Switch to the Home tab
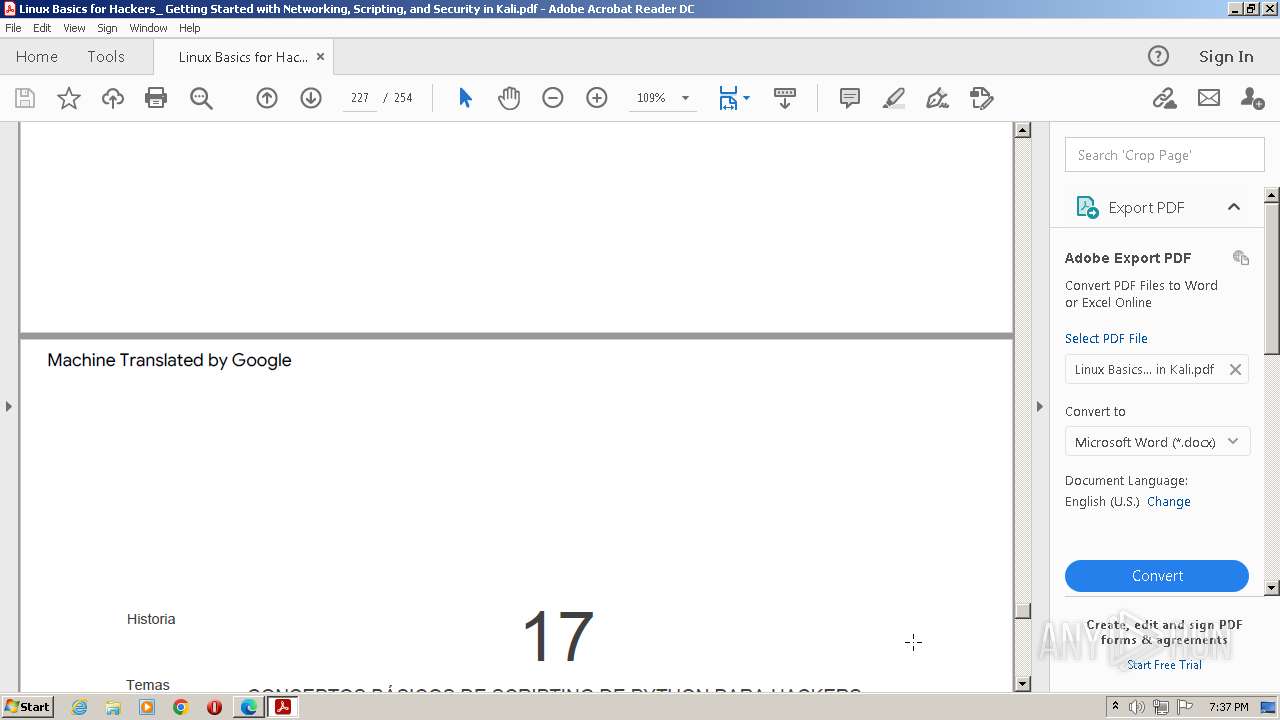The width and height of the screenshot is (1280, 720). point(37,56)
